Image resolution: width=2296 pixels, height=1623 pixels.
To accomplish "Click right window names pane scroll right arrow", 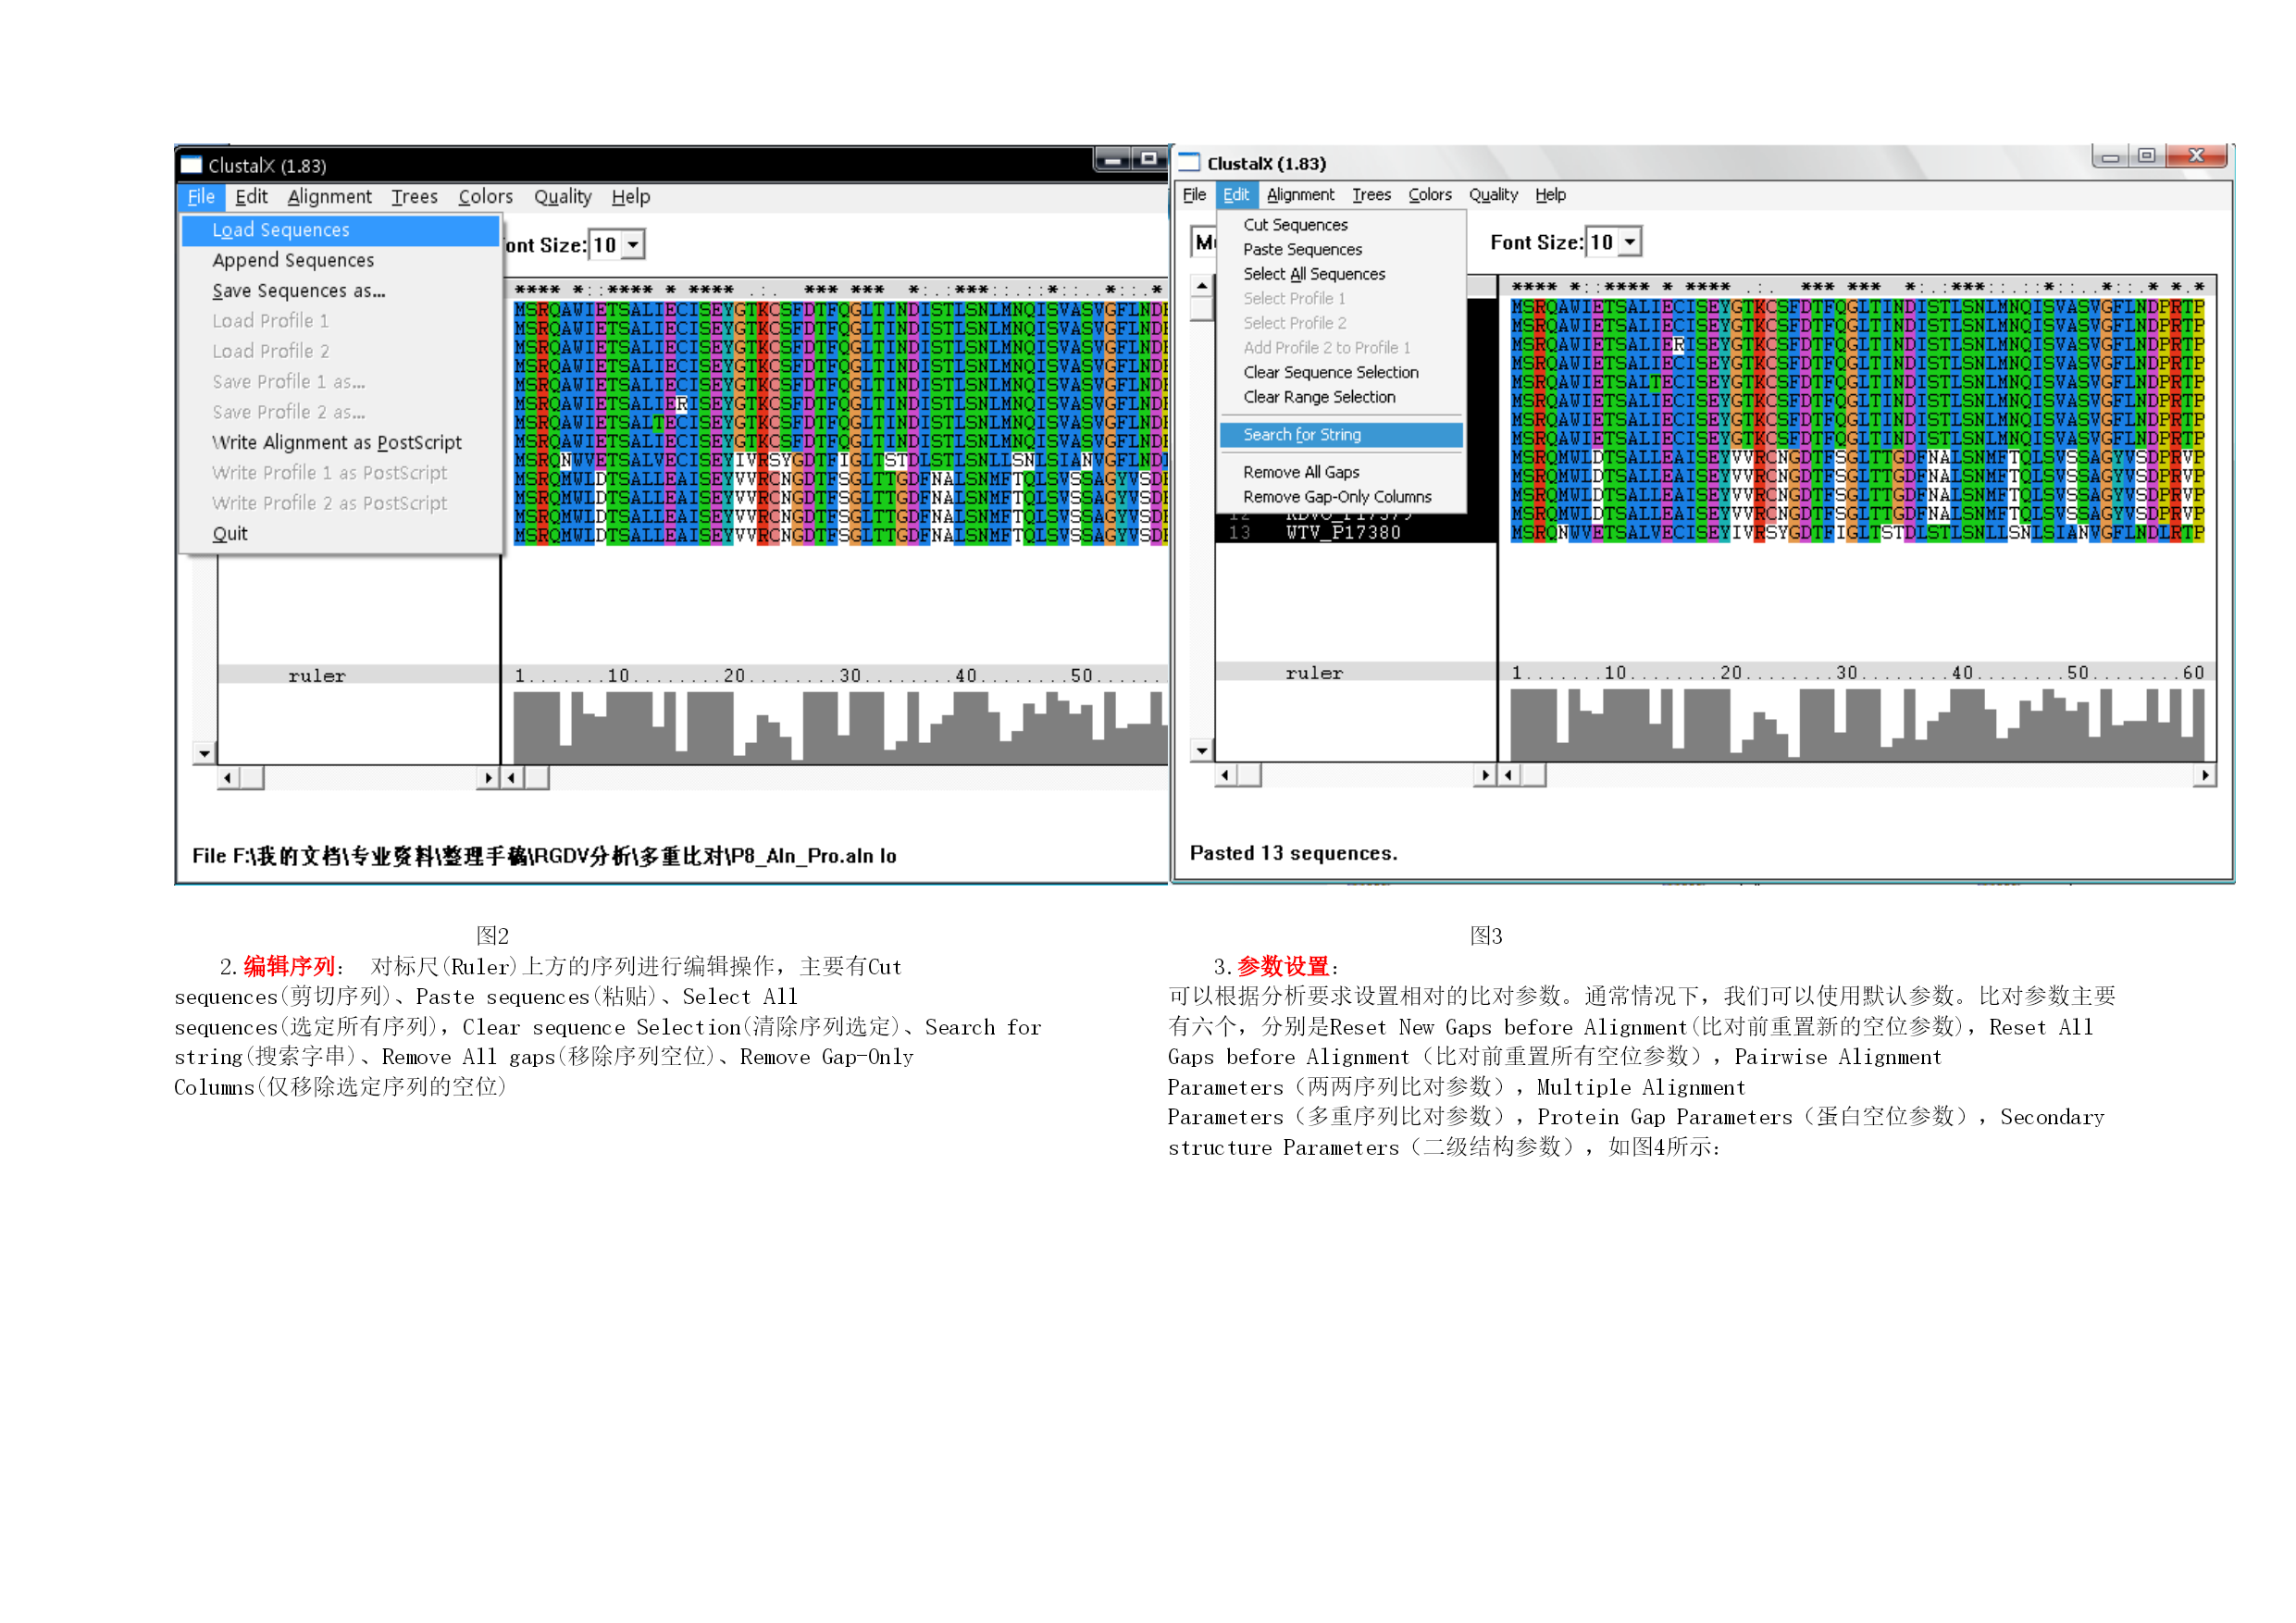I will pos(1485,775).
